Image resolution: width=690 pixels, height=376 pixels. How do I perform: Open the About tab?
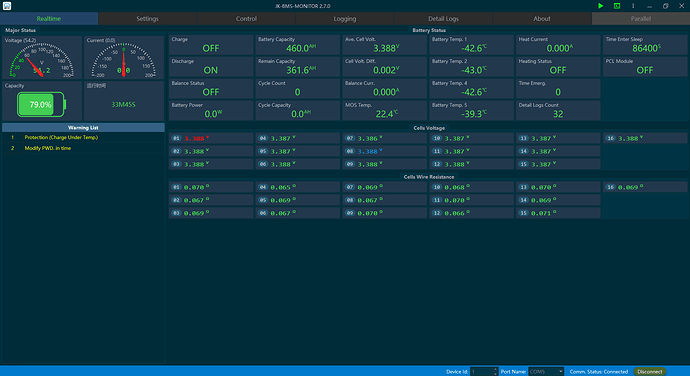[x=542, y=18]
